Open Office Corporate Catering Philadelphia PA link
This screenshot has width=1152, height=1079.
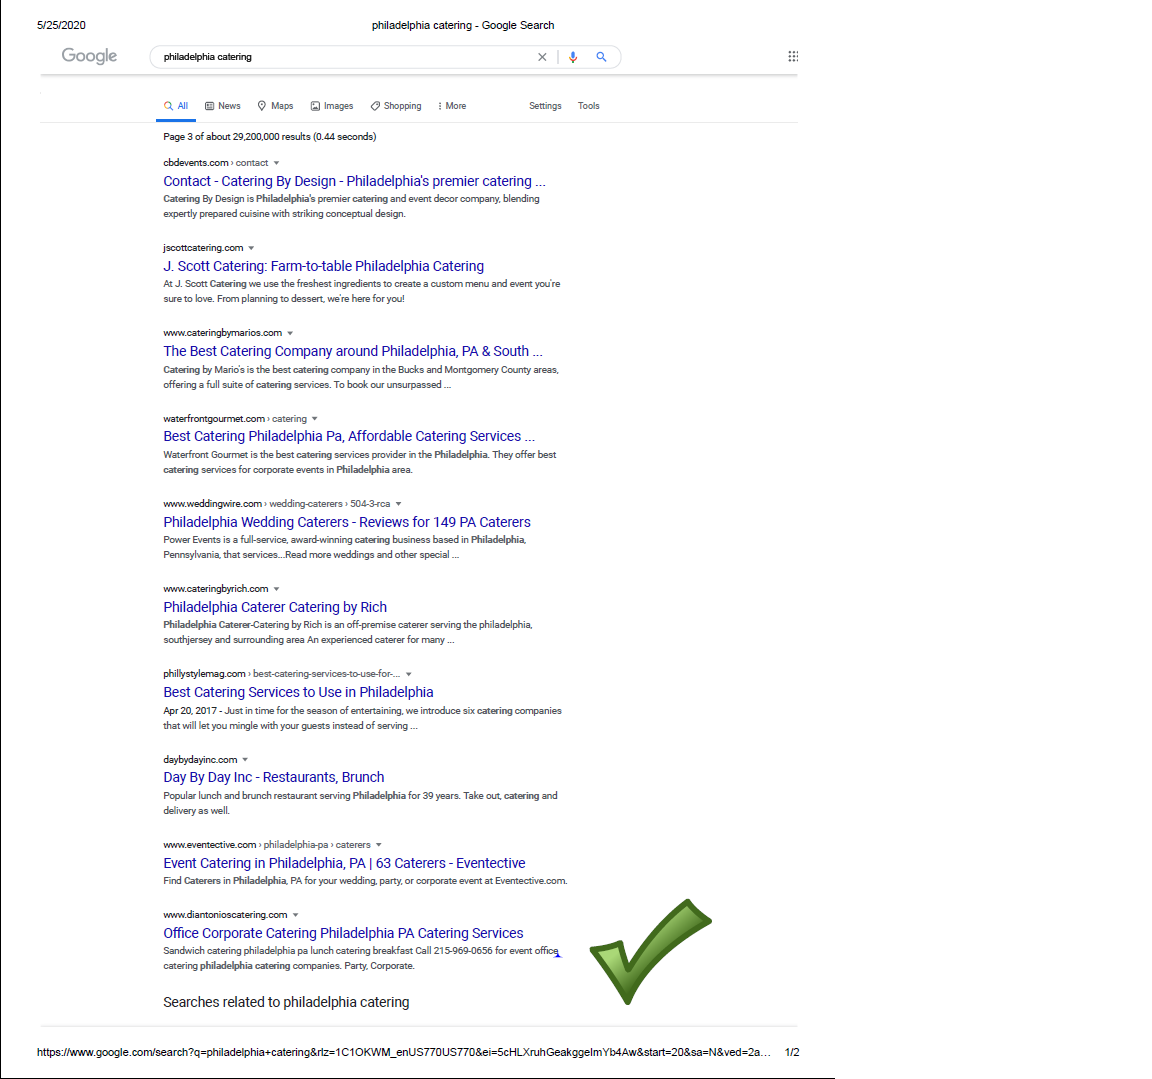(x=343, y=933)
